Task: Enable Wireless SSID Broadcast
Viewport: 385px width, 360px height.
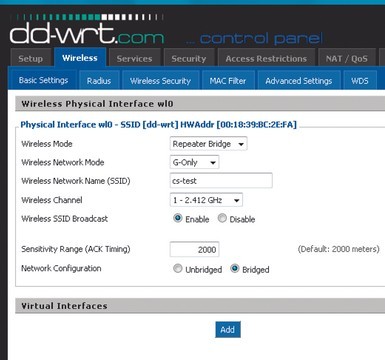Action: (178, 218)
